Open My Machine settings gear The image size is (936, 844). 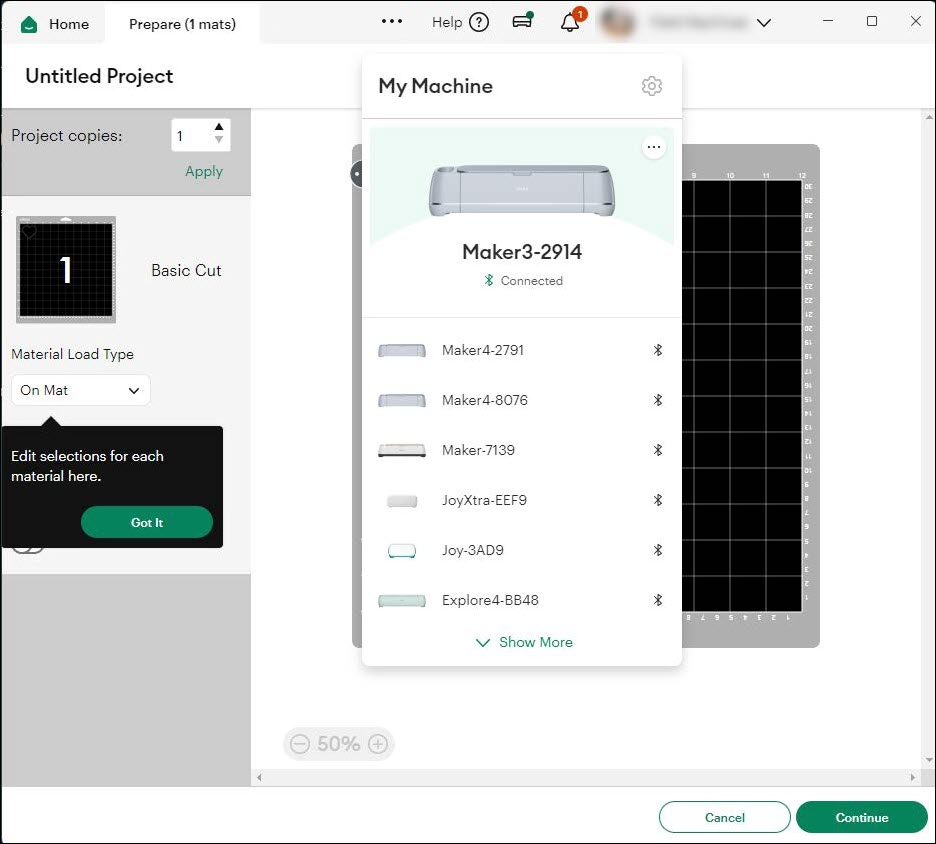pyautogui.click(x=651, y=86)
